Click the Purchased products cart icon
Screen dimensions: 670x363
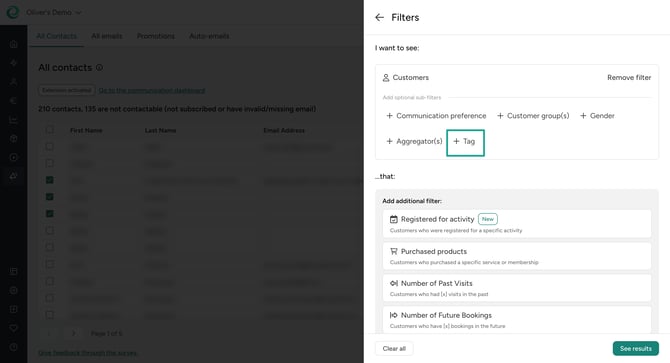point(394,252)
